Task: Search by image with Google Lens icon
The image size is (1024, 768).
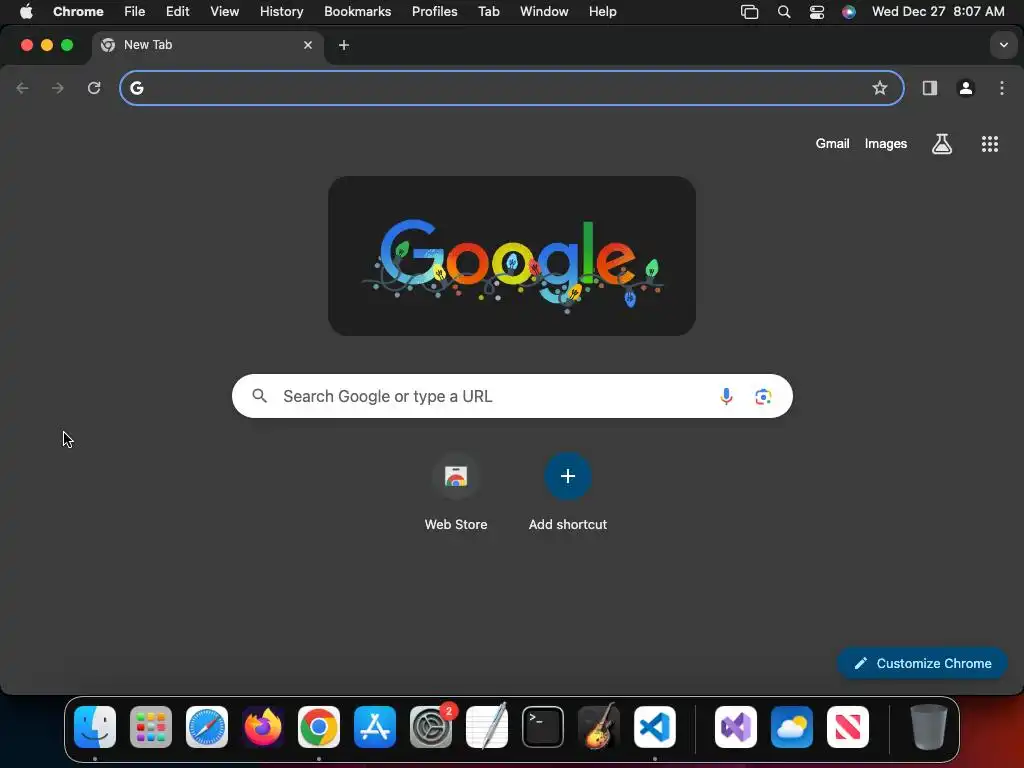Action: pyautogui.click(x=763, y=396)
